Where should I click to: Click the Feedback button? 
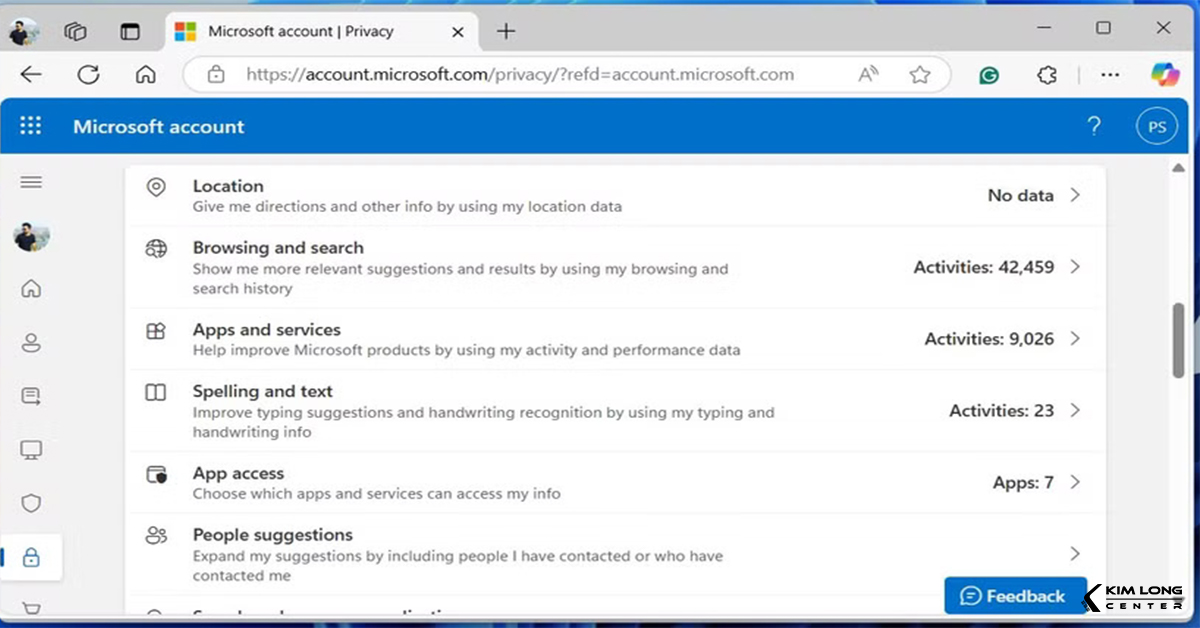1014,596
